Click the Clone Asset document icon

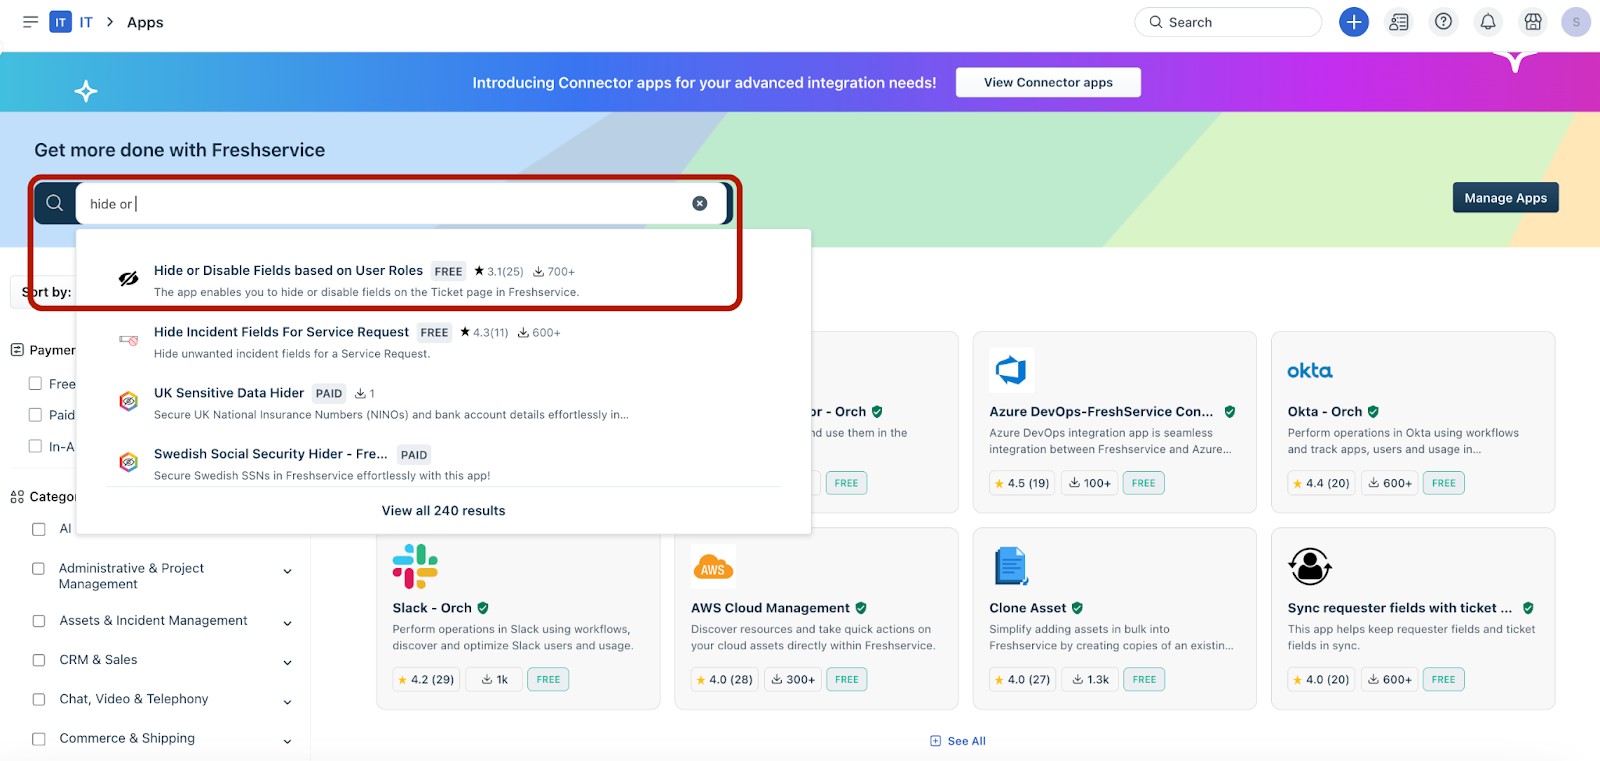[1011, 566]
